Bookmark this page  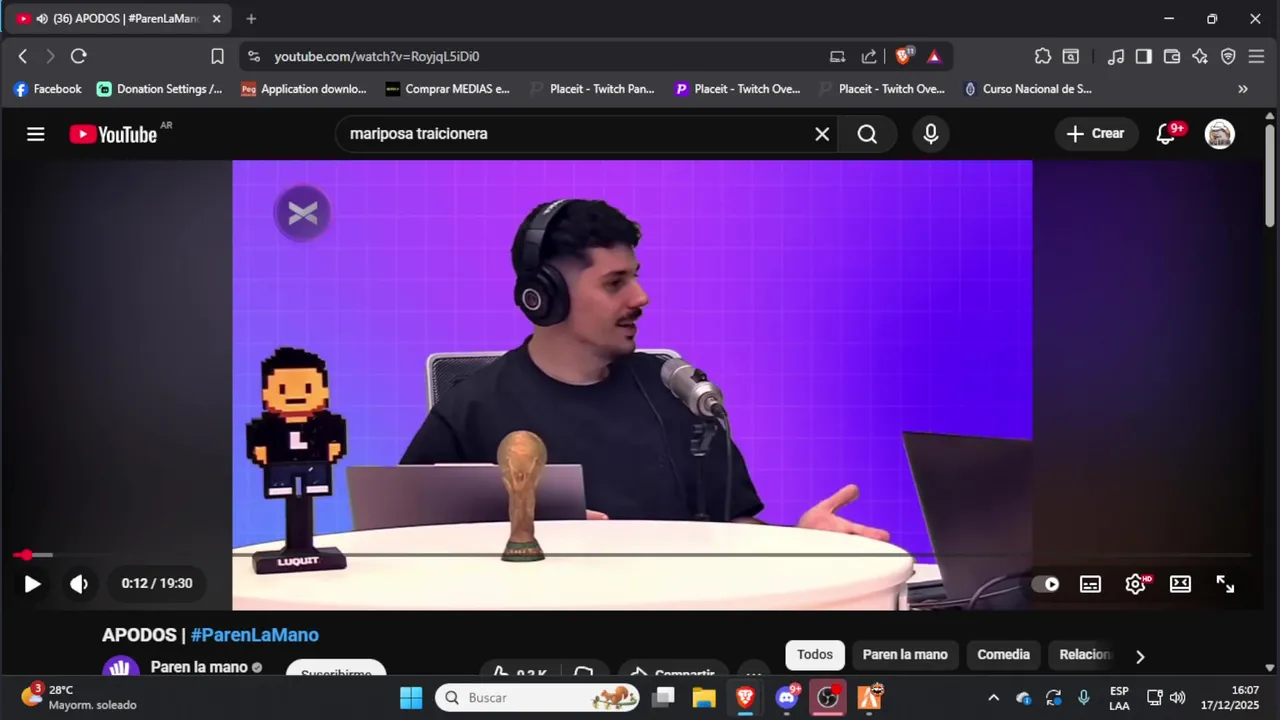pos(217,56)
